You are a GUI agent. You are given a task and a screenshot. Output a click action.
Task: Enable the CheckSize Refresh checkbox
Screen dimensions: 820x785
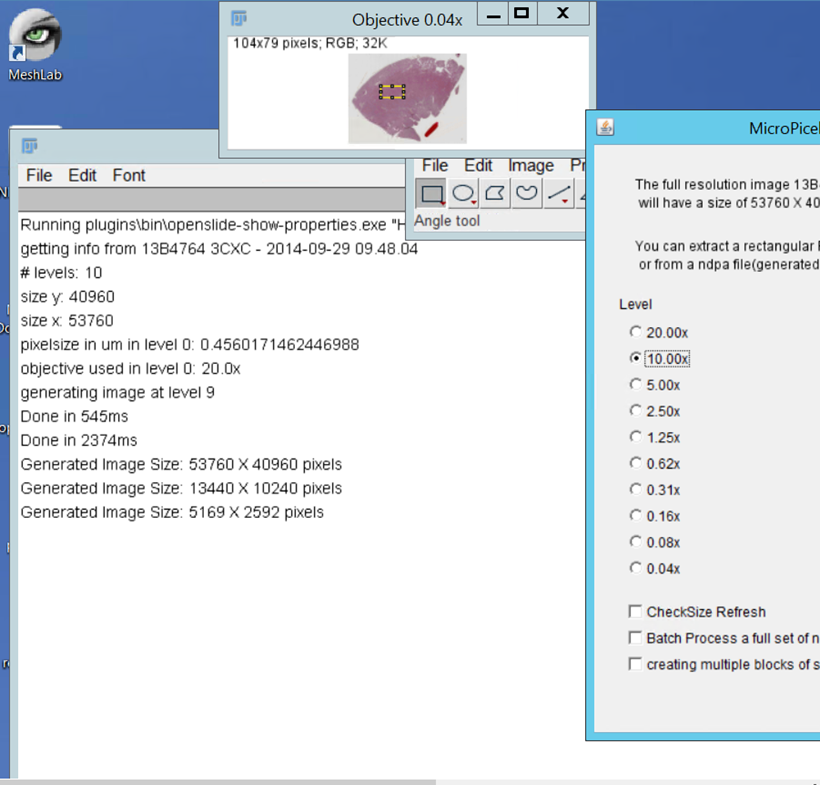(635, 612)
